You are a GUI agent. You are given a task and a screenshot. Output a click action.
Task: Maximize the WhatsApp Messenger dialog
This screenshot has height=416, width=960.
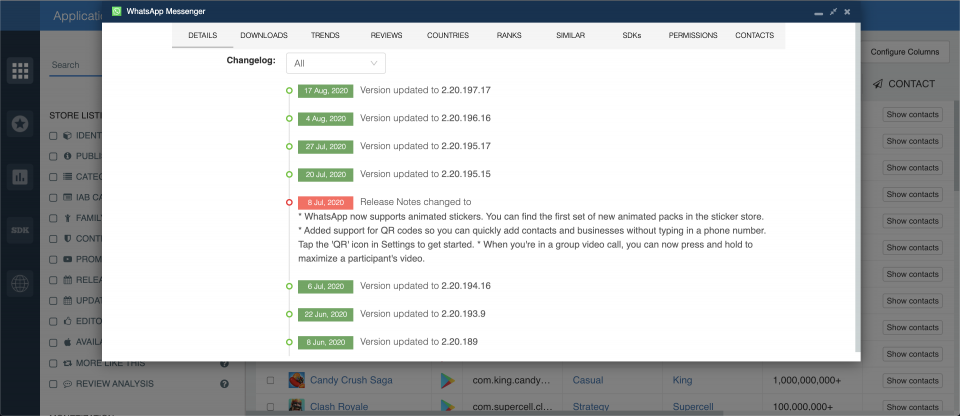click(x=833, y=12)
